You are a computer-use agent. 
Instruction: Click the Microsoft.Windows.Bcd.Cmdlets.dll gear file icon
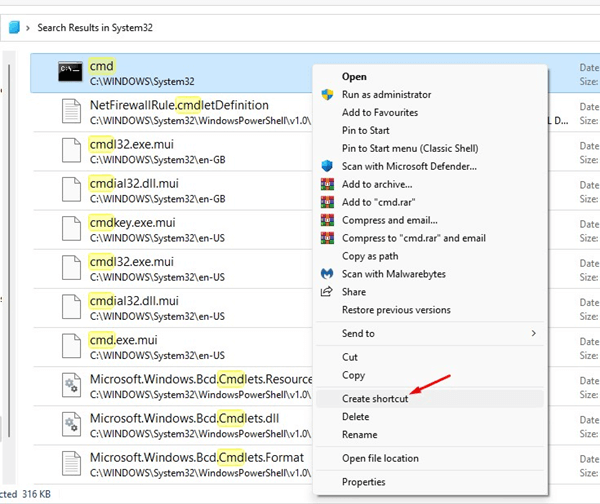(72, 424)
